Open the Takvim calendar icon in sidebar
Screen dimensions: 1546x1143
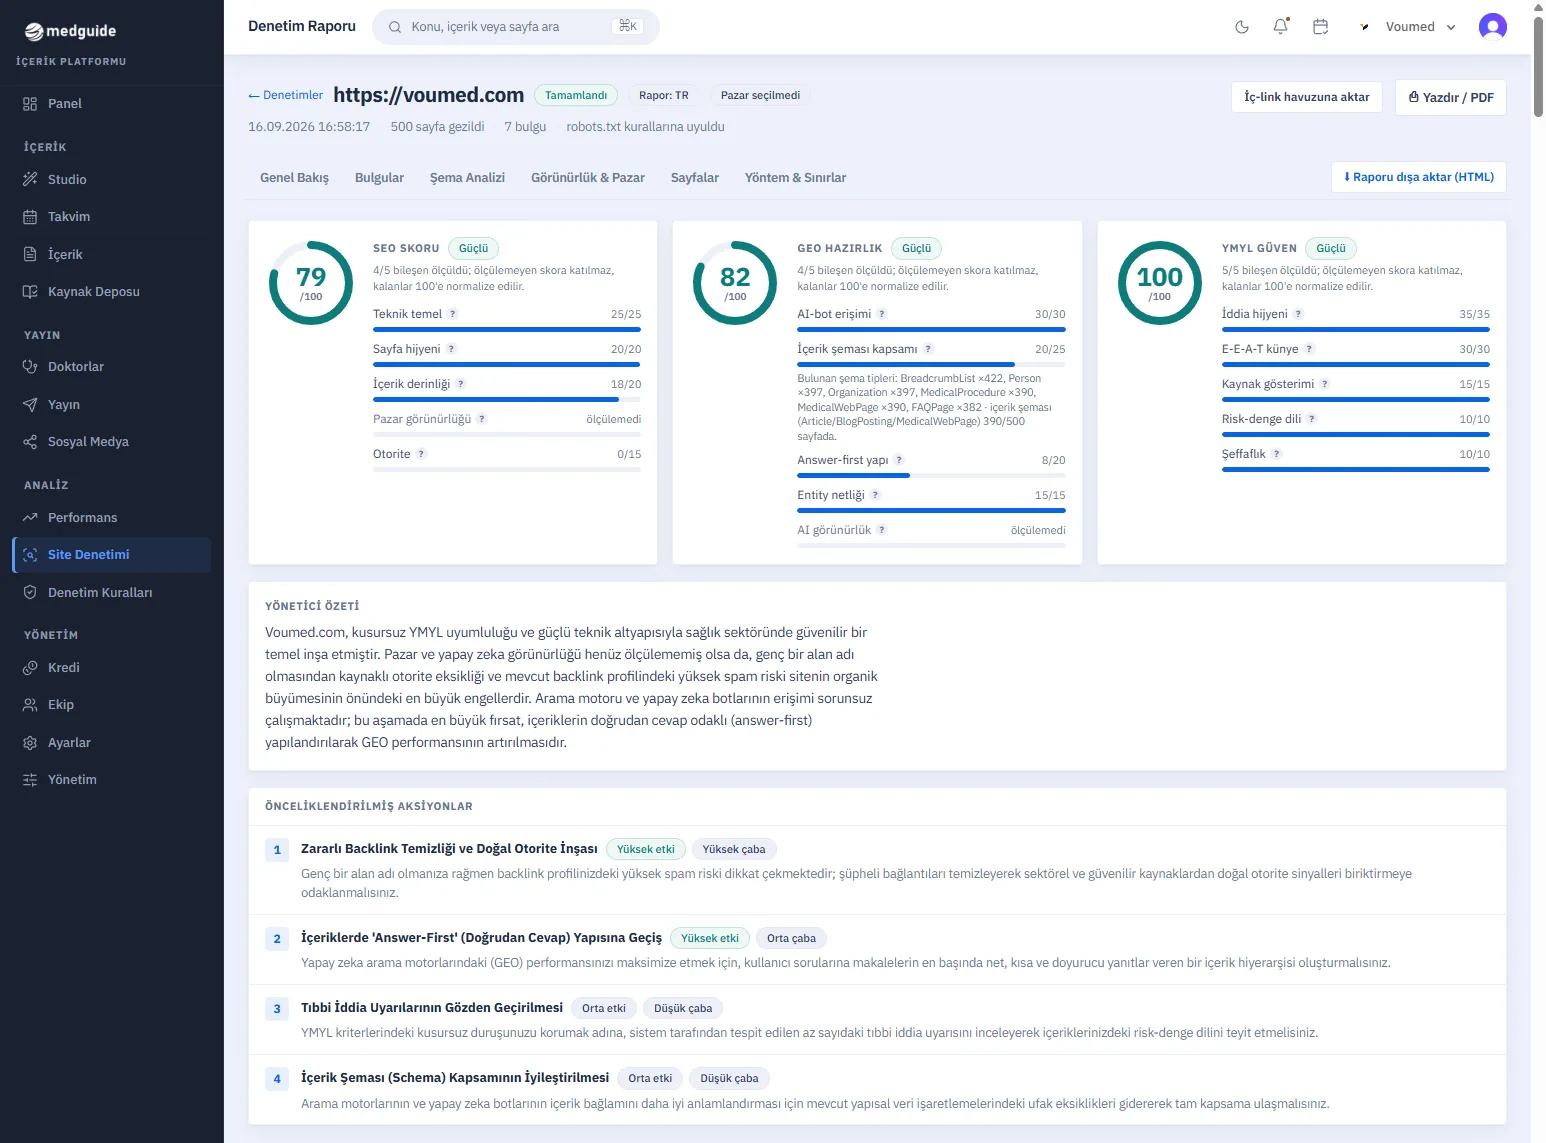click(x=30, y=217)
